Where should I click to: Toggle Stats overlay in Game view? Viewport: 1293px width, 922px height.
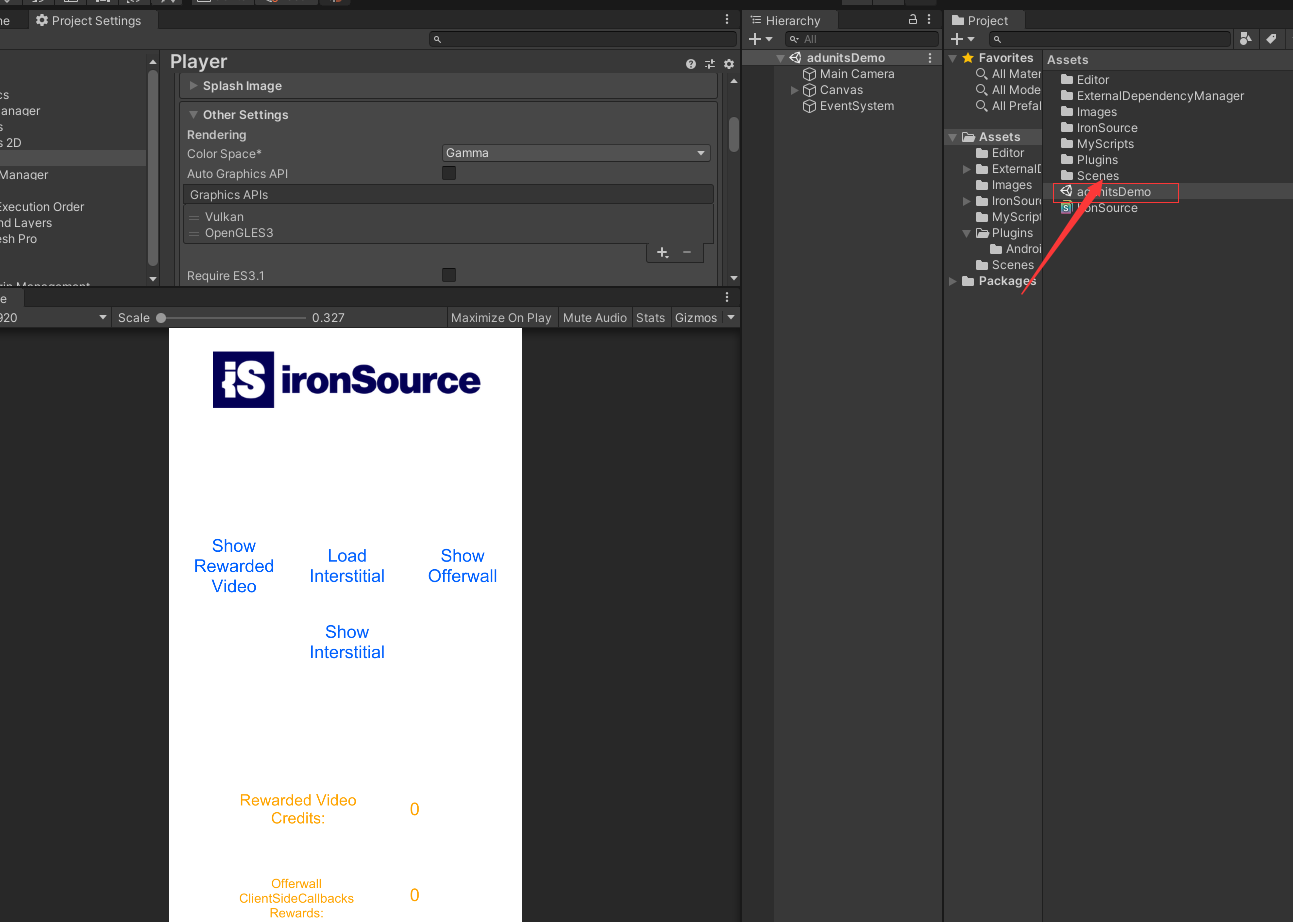650,317
